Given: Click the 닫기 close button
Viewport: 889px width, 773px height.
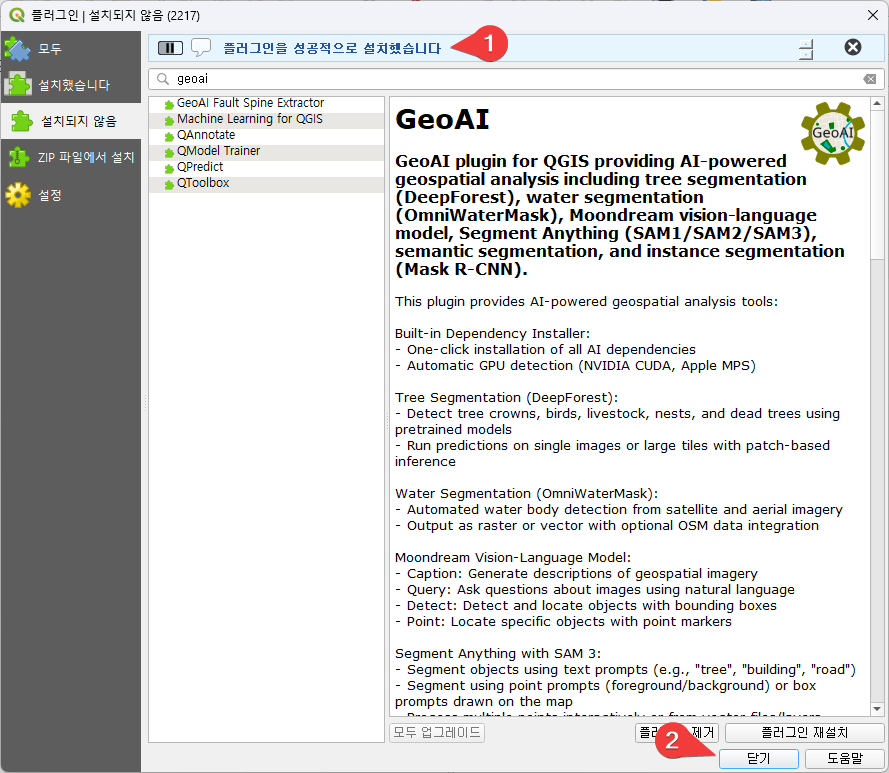Looking at the screenshot, I should (x=758, y=759).
